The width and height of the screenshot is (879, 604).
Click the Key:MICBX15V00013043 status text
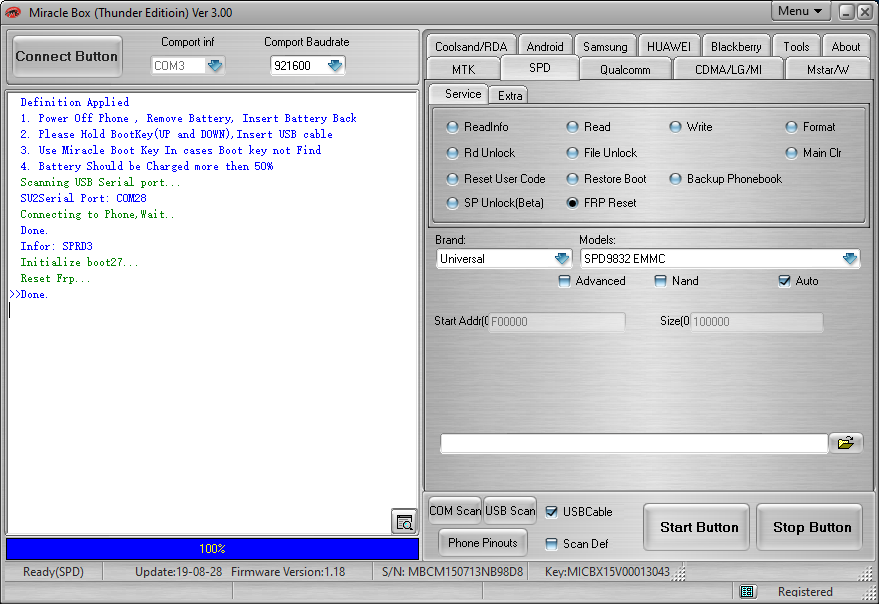pos(607,572)
